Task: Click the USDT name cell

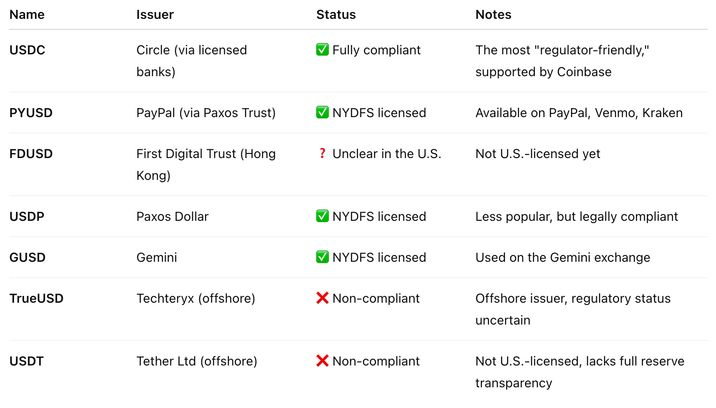Action: (26, 361)
